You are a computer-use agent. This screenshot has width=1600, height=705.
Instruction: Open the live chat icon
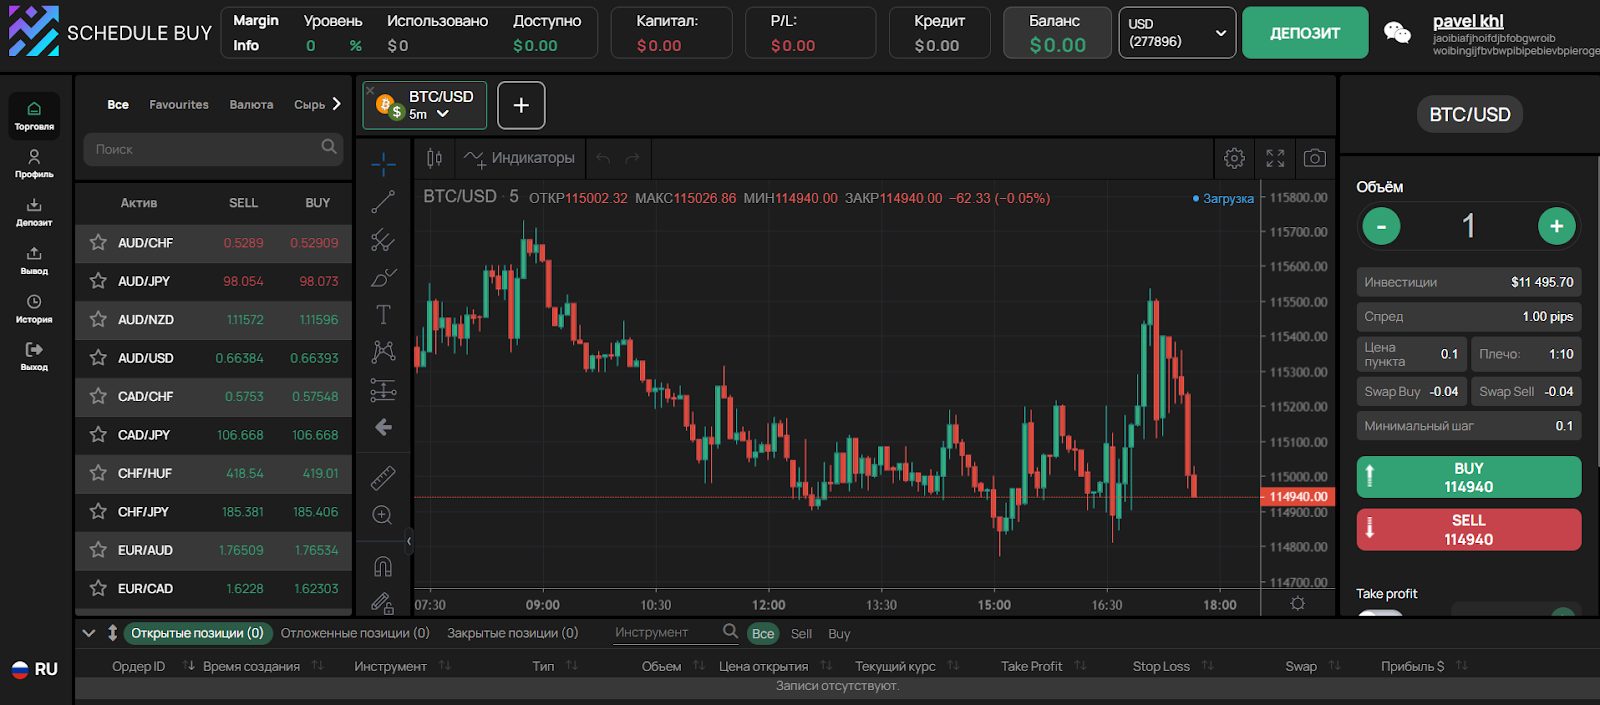[1397, 33]
